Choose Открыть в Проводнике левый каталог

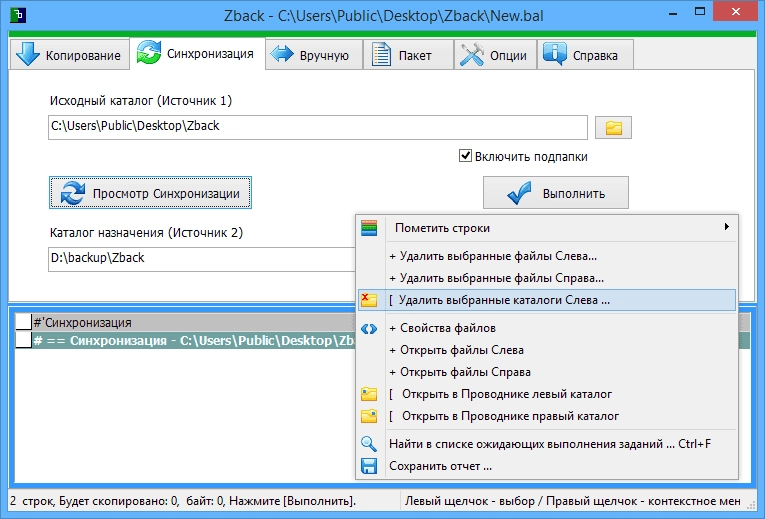546,394
